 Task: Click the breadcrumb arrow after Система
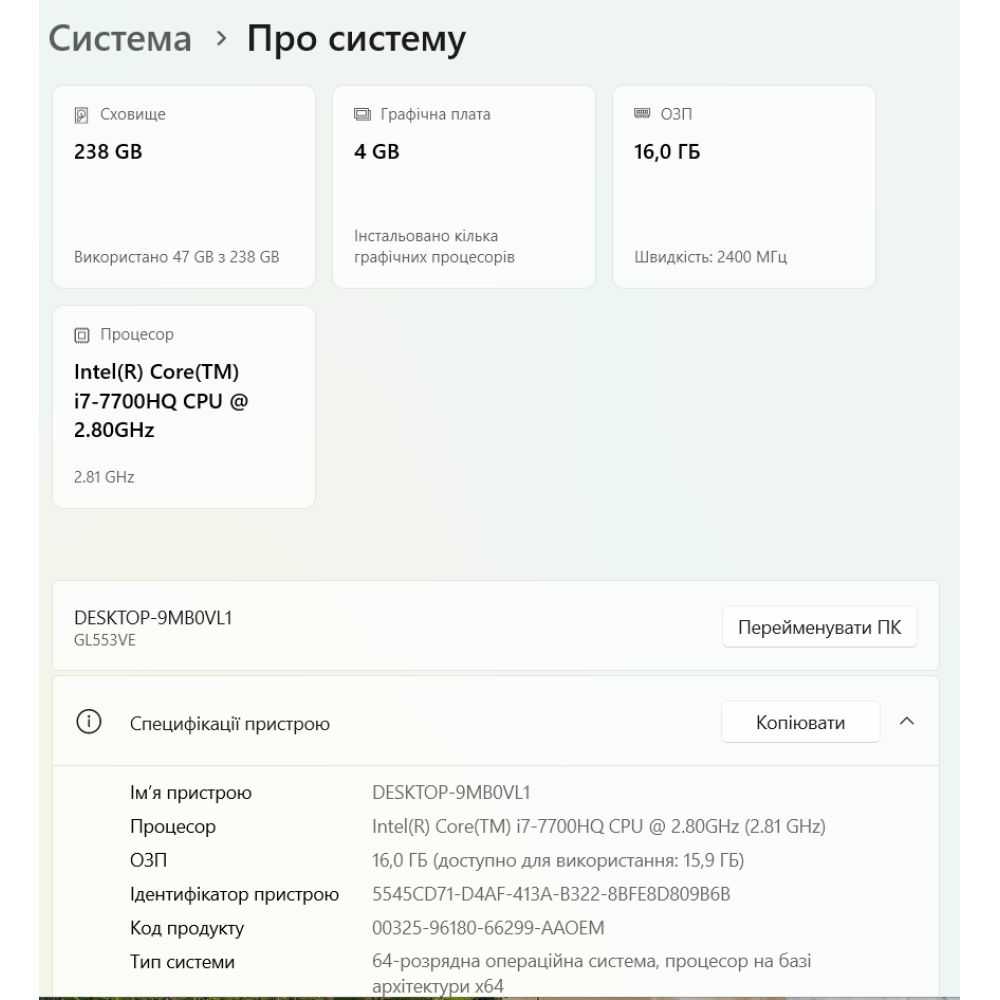tap(220, 40)
